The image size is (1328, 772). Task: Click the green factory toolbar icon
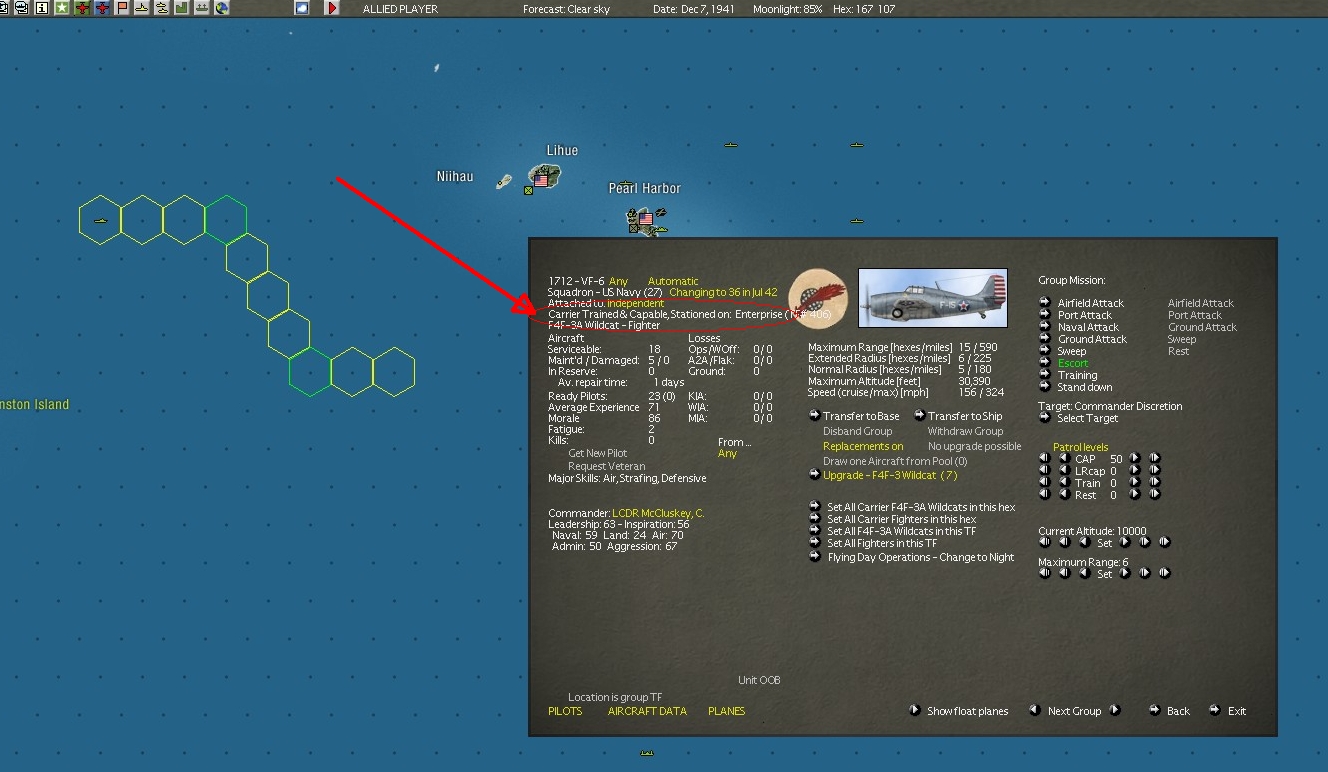coord(182,8)
